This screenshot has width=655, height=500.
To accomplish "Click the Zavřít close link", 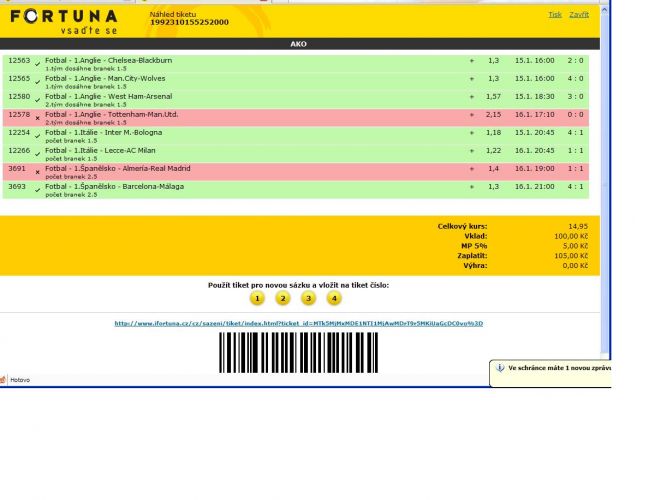I will pyautogui.click(x=579, y=15).
